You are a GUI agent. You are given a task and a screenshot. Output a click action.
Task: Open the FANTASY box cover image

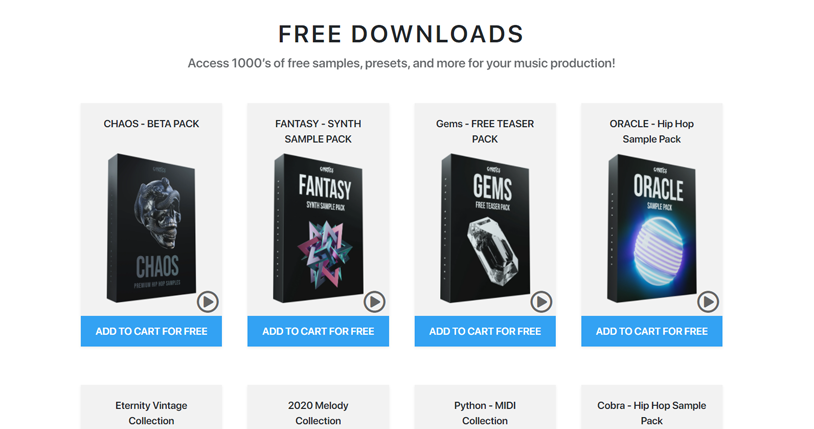pyautogui.click(x=318, y=227)
